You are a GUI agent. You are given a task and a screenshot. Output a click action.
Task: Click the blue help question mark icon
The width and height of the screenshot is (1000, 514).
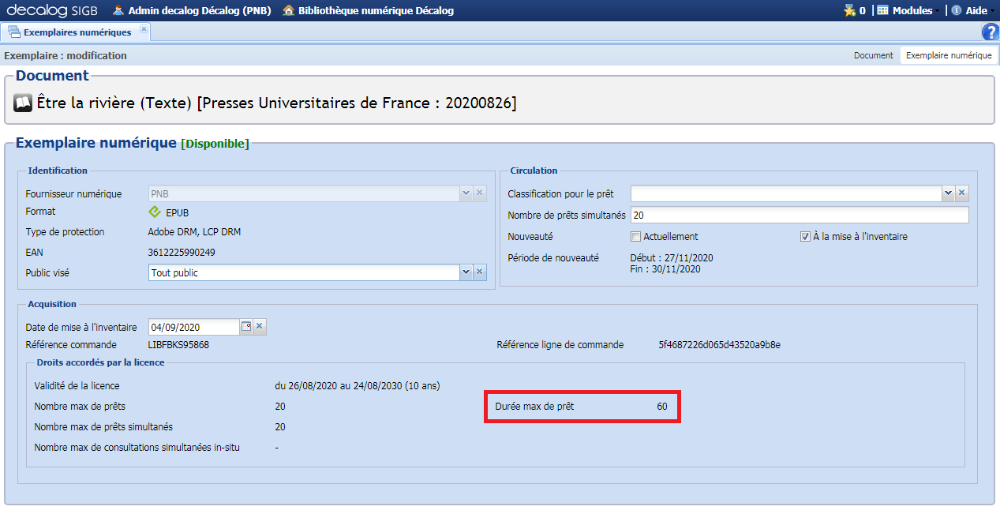(x=990, y=32)
